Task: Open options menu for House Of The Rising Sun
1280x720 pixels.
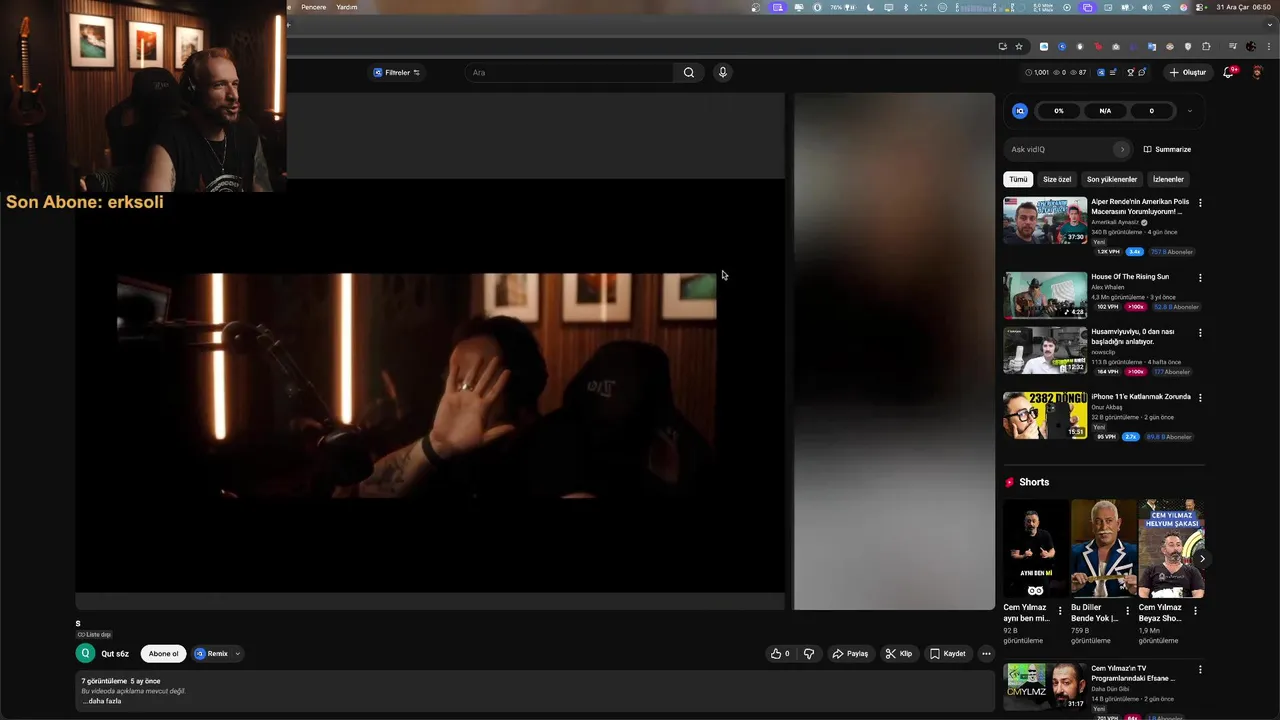Action: tap(1200, 277)
